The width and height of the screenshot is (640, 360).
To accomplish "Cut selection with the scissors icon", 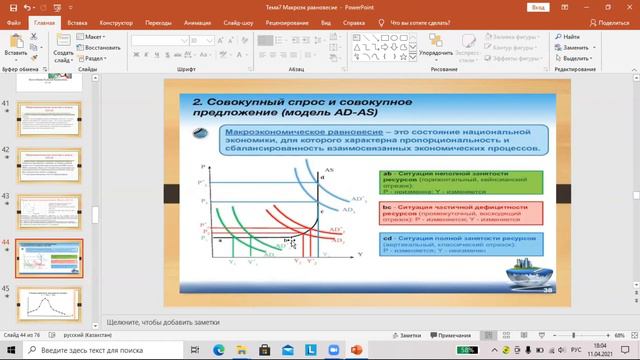I will (x=34, y=36).
